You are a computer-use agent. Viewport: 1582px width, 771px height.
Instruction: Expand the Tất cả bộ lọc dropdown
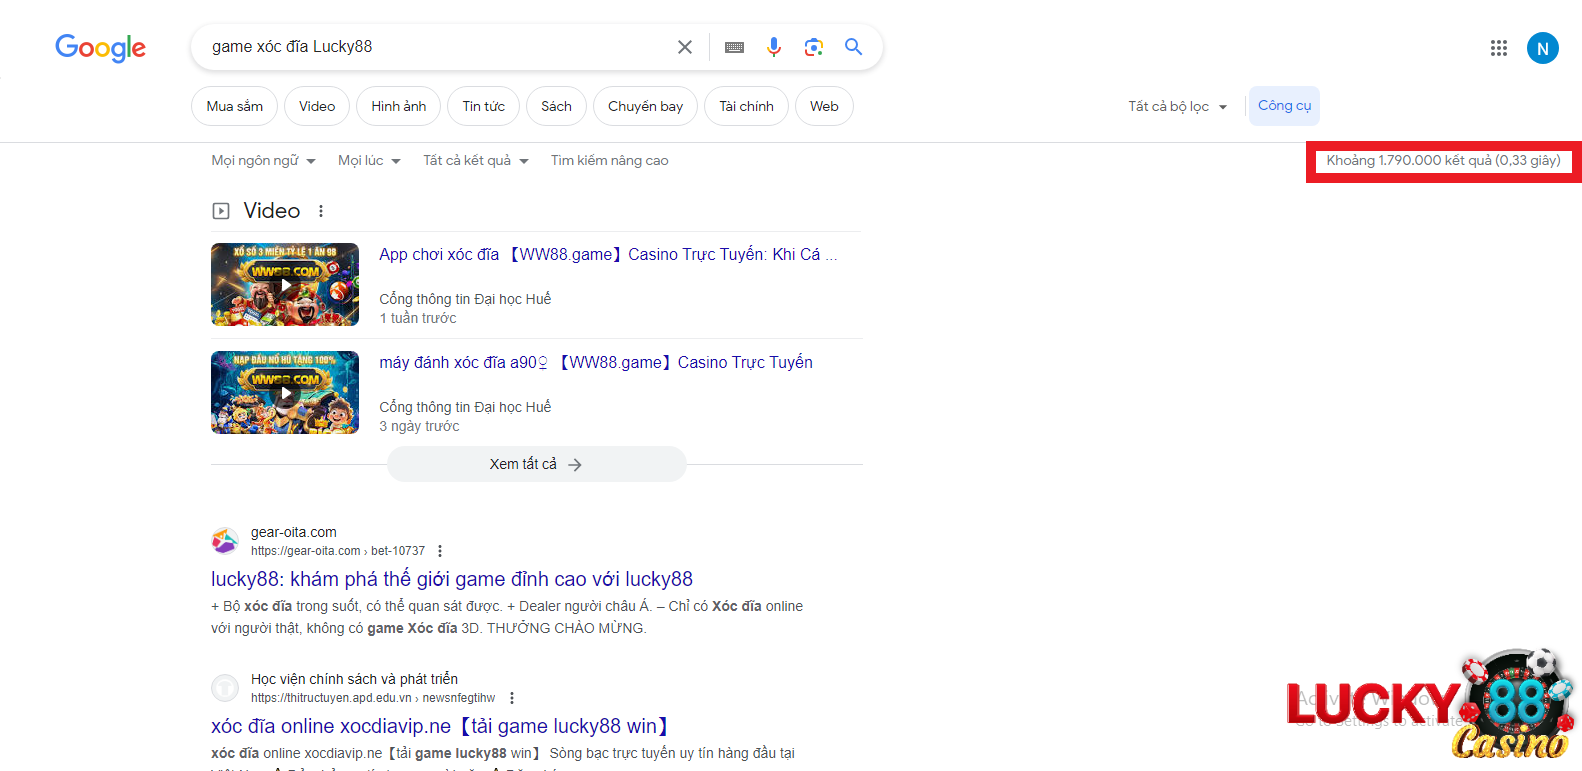1178,106
